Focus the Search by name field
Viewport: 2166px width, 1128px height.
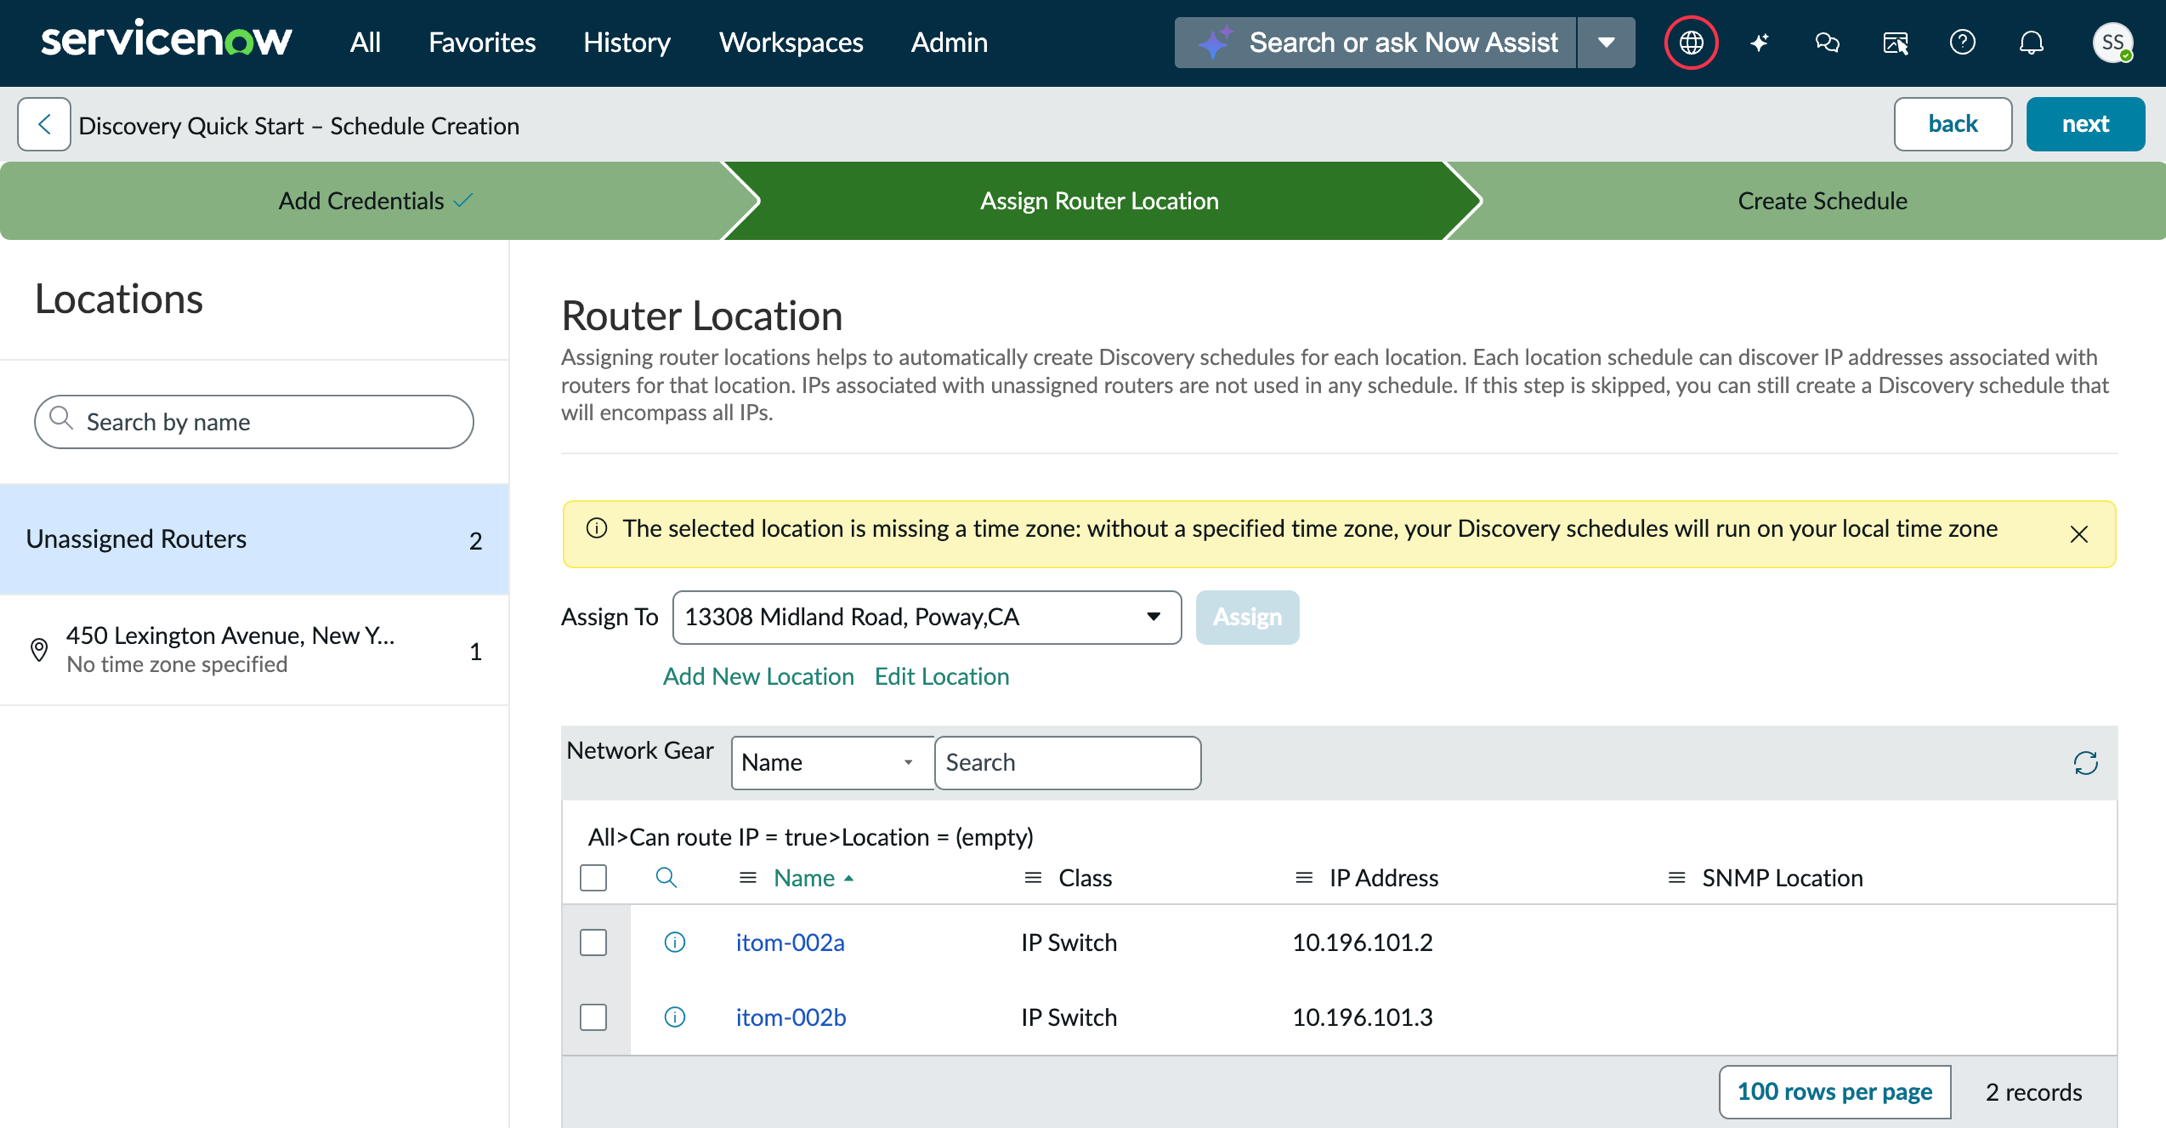point(254,422)
